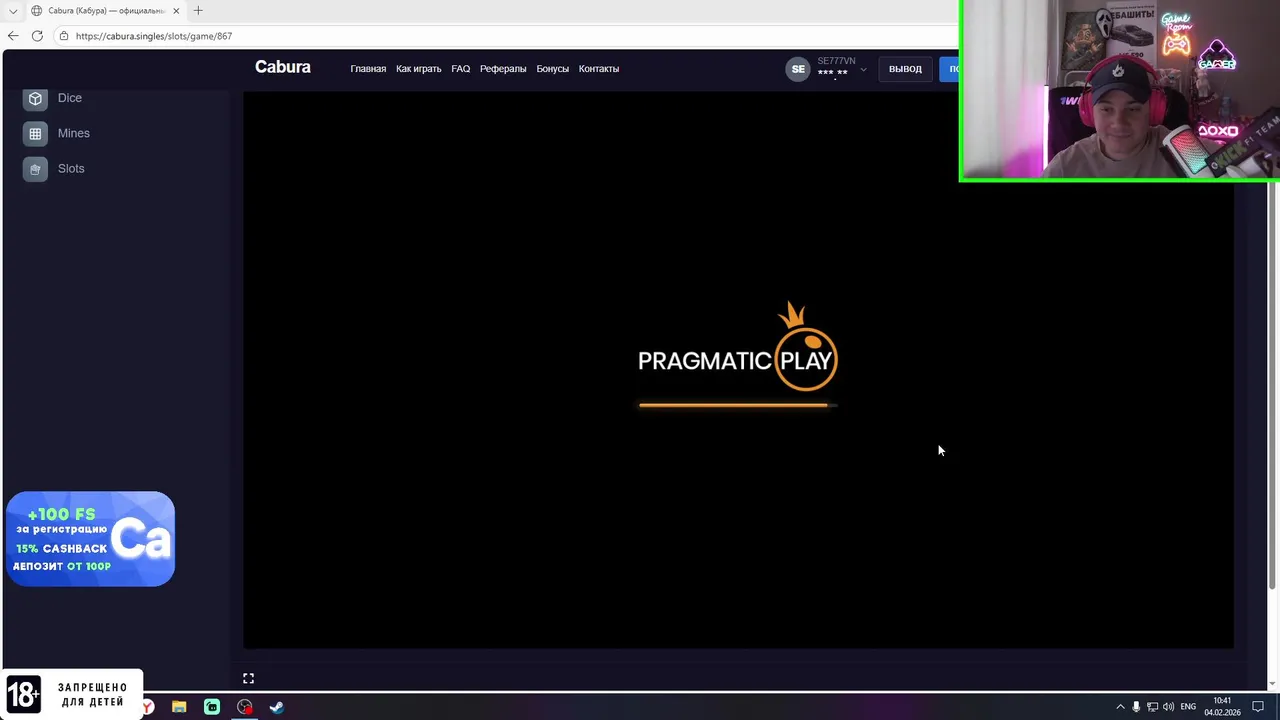Go back with browser back arrow
The height and width of the screenshot is (720, 1280).
13,36
